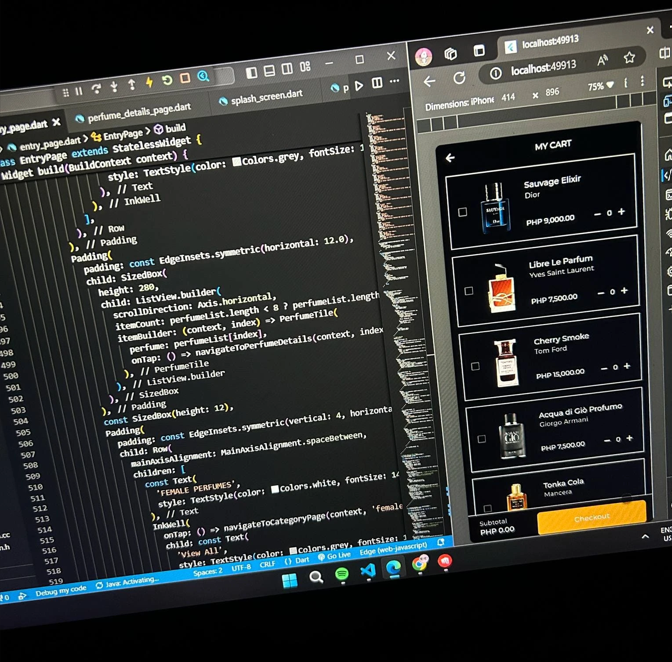Screen dimensions: 672x662
Task: Check the Cherry Smoke checkbox
Action: click(x=475, y=366)
